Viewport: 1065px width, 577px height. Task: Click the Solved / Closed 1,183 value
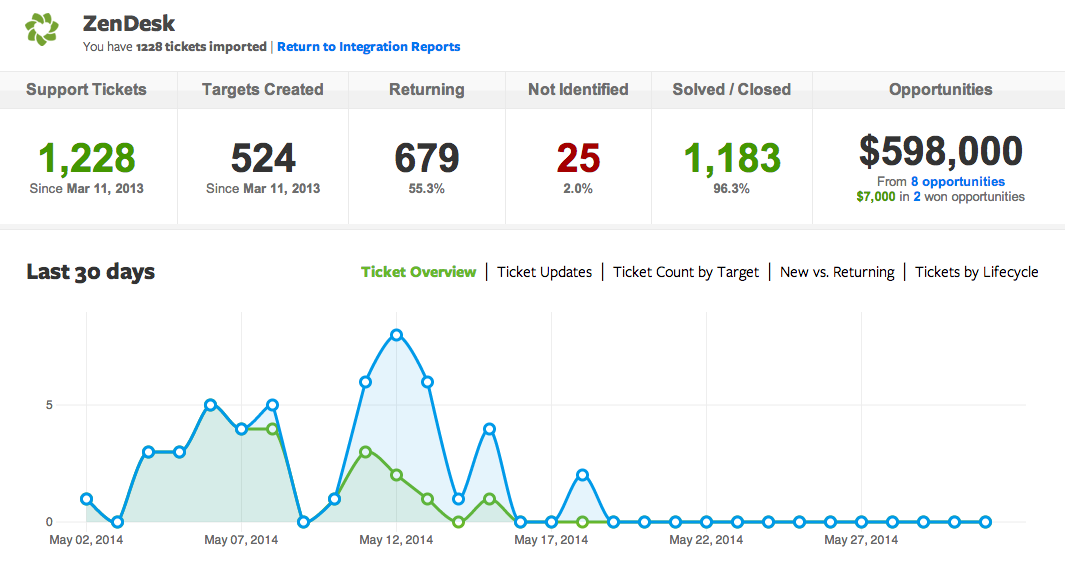click(x=732, y=158)
